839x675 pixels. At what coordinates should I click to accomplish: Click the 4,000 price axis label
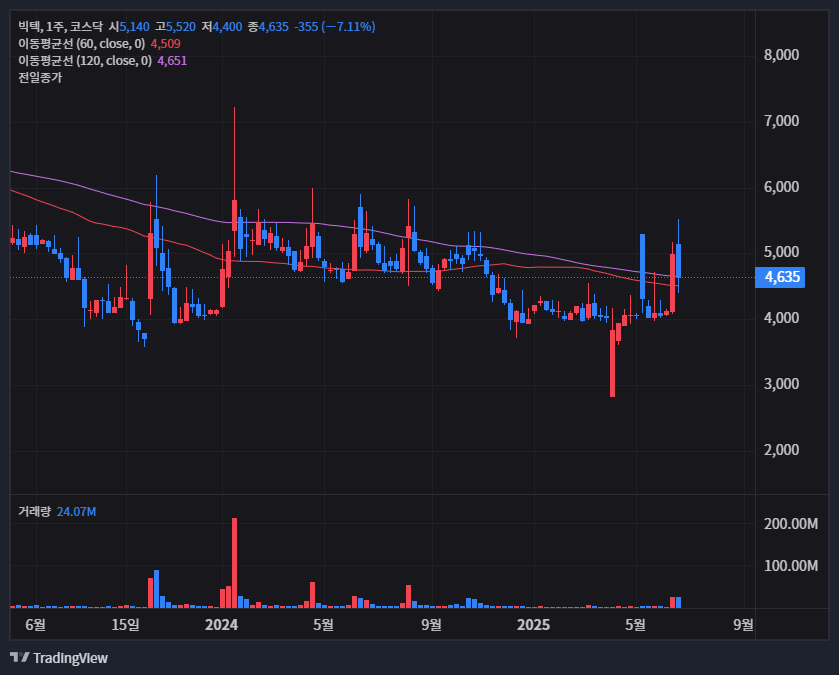781,318
